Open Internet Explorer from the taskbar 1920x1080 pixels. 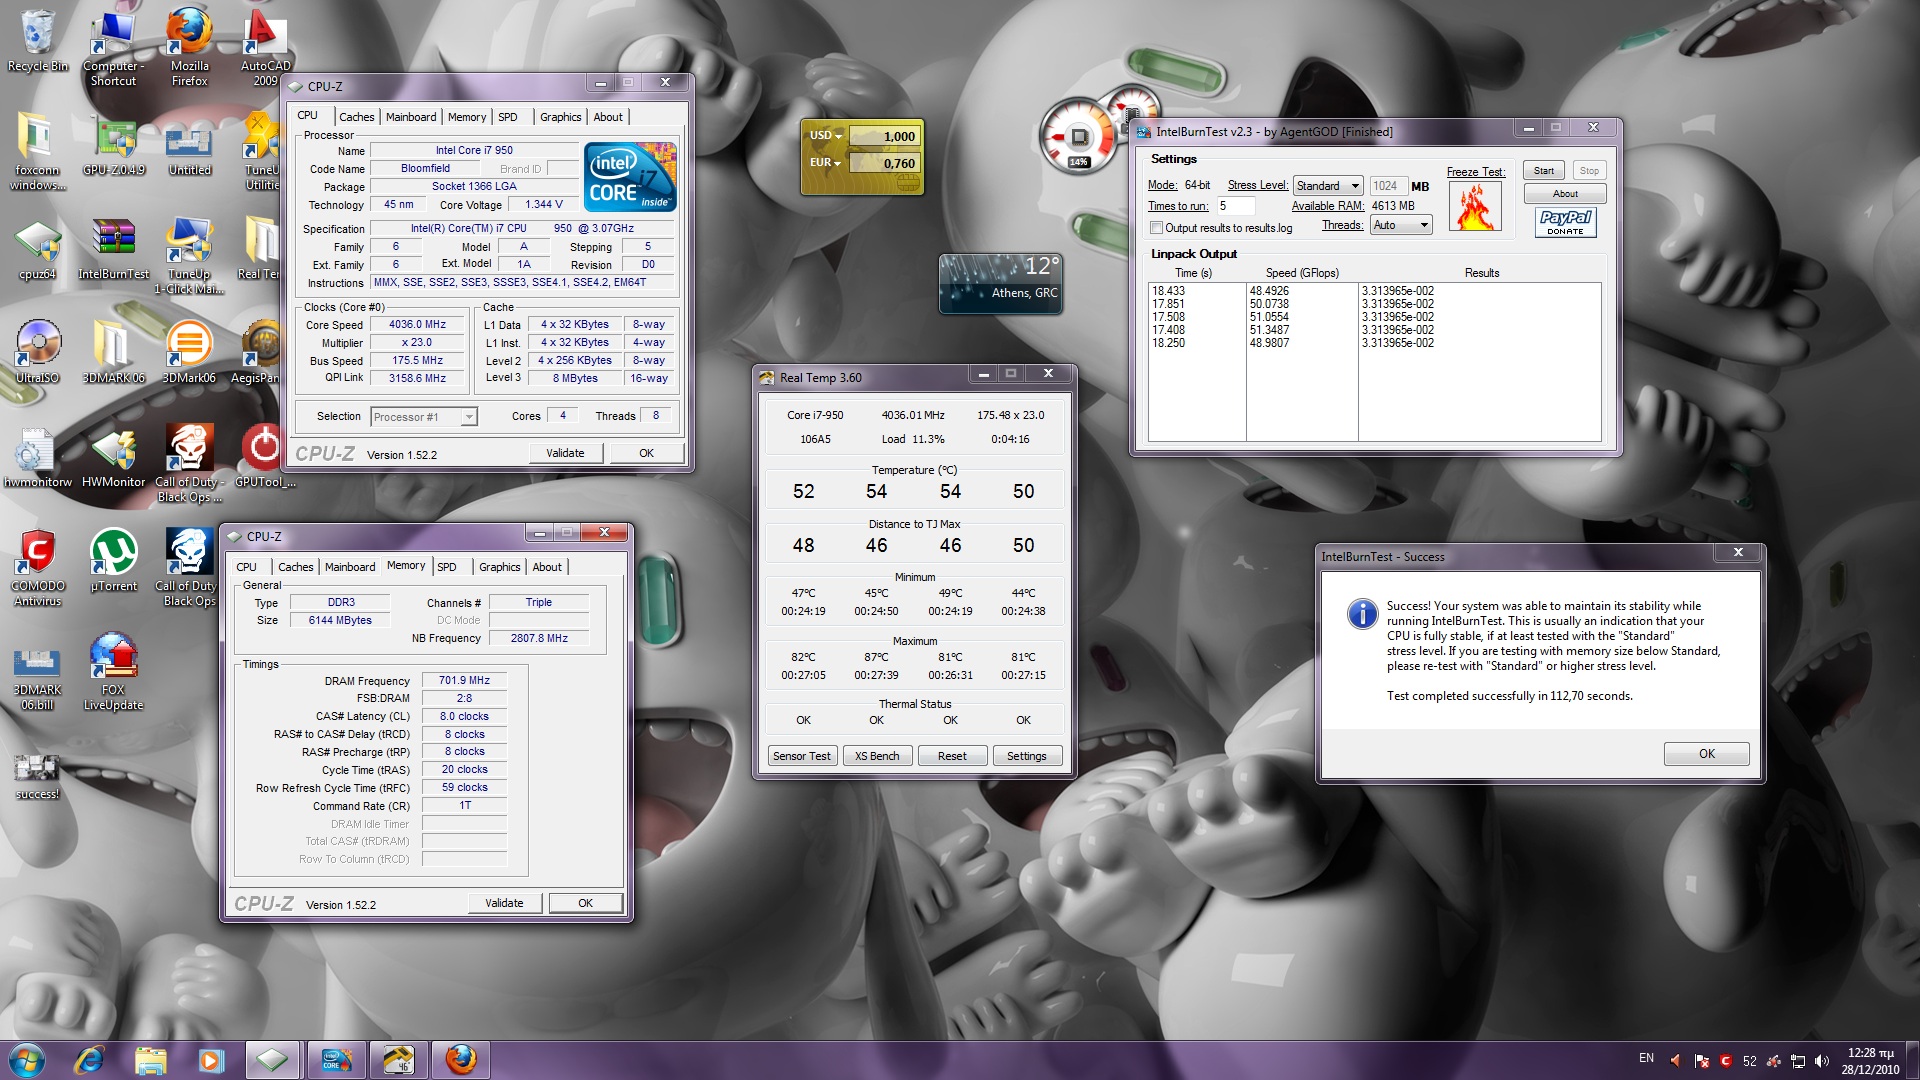(x=90, y=1059)
